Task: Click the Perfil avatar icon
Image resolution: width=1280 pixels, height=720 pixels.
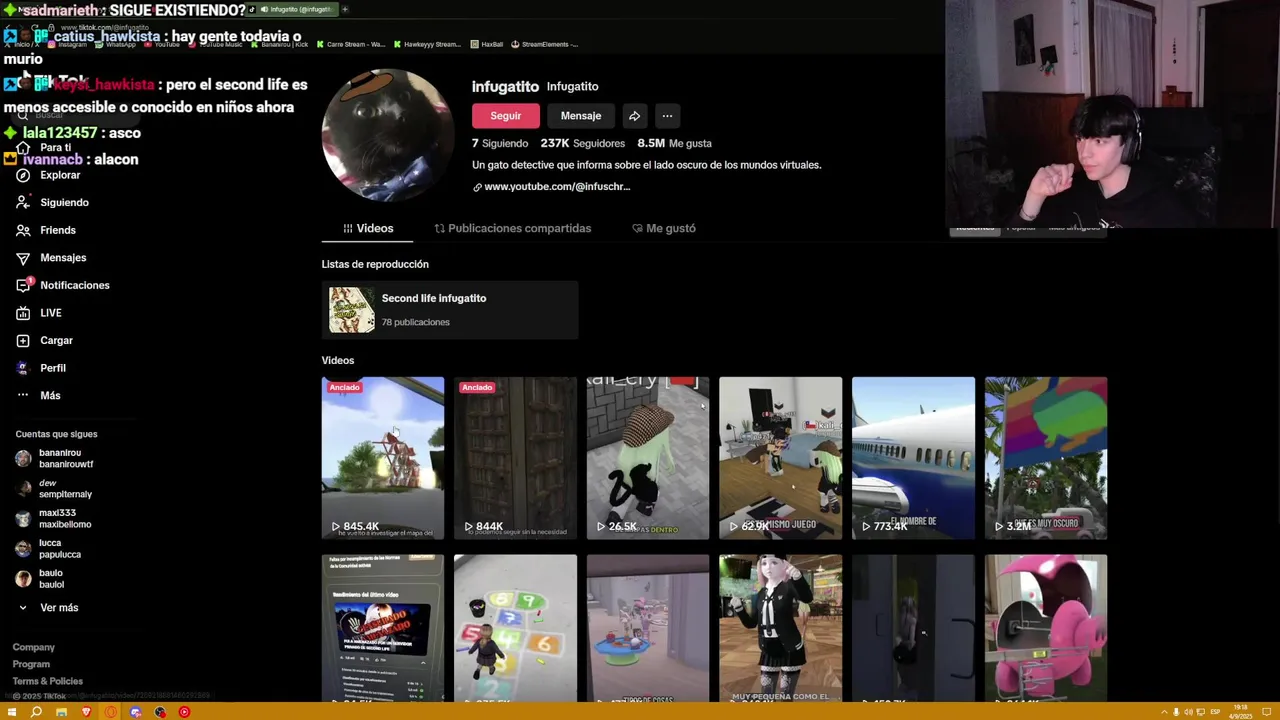Action: 23,368
